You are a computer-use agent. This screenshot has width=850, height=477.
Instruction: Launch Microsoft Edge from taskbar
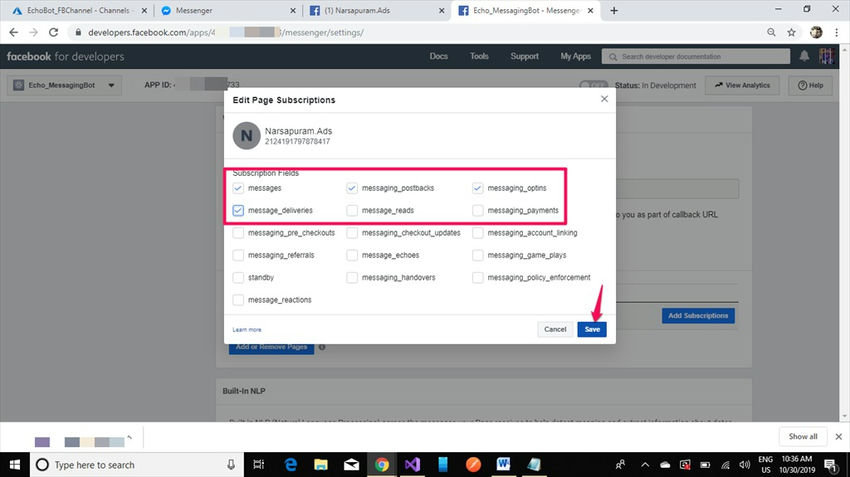[291, 465]
